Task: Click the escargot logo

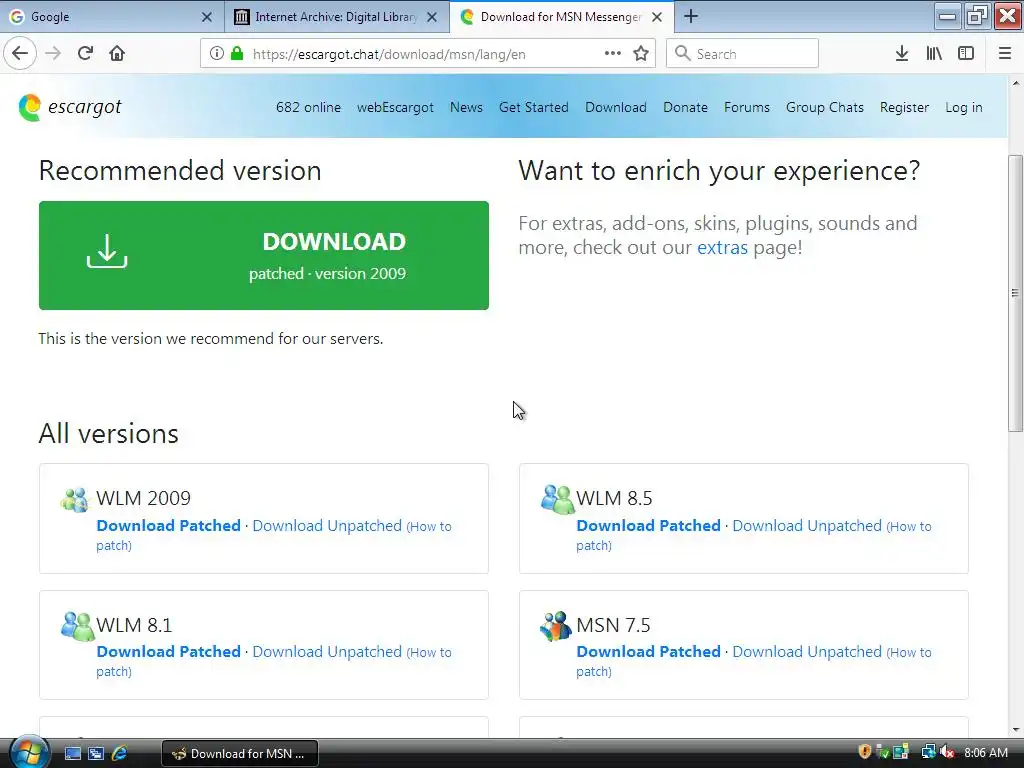Action: [x=70, y=107]
